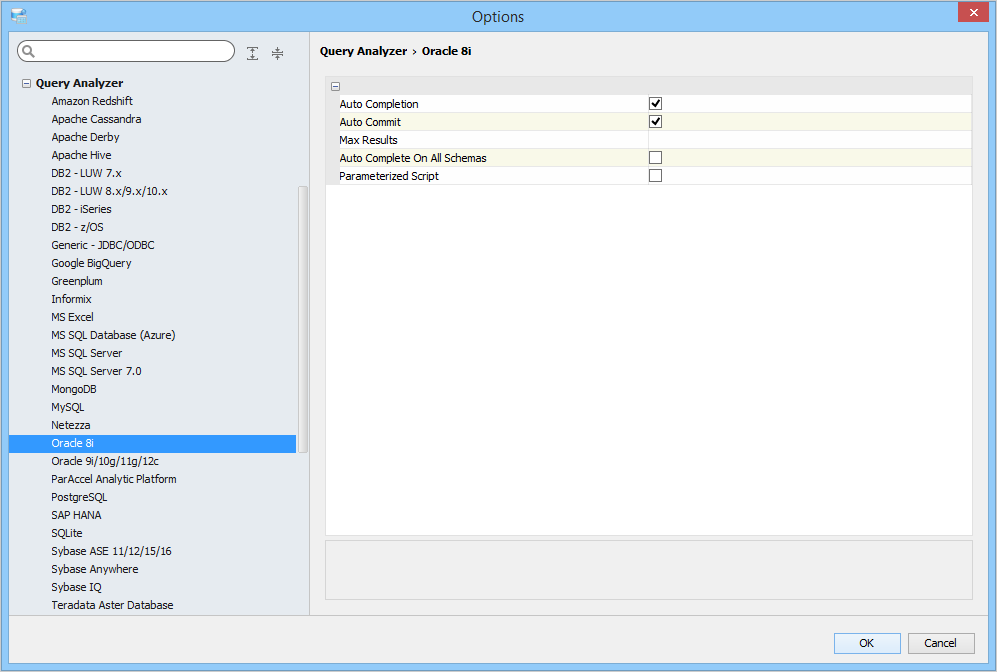Select the highlighted Oracle 8i item

[x=153, y=444]
